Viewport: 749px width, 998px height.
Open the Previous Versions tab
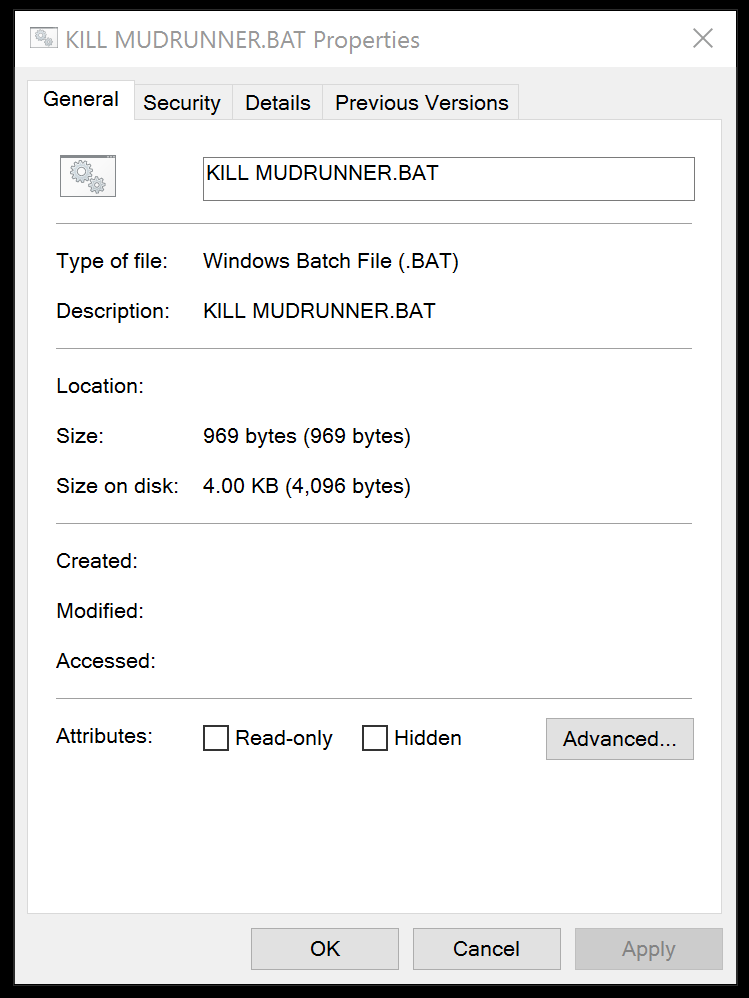pos(421,102)
